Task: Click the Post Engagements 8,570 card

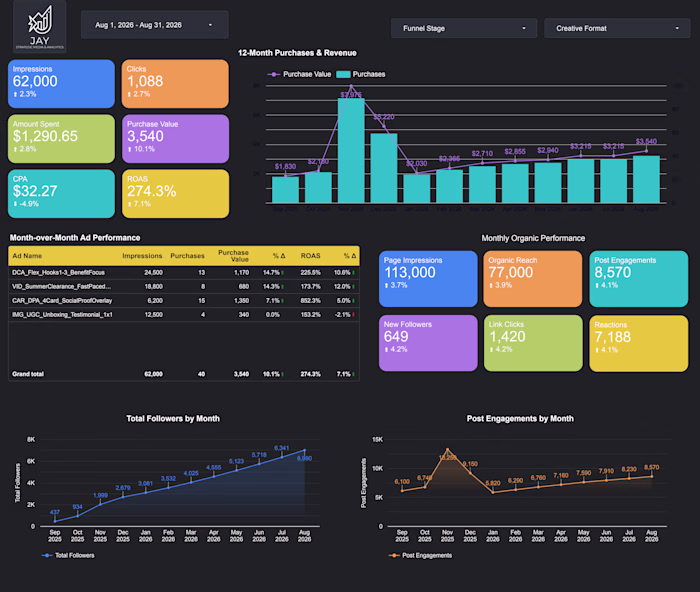Action: (638, 279)
